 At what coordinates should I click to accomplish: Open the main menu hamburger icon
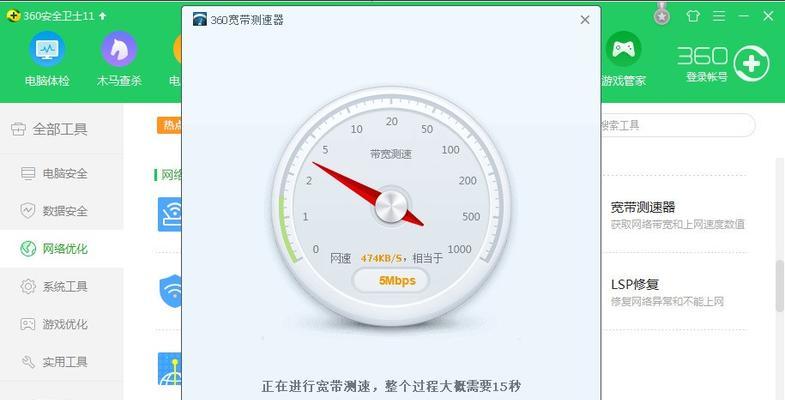pos(719,16)
